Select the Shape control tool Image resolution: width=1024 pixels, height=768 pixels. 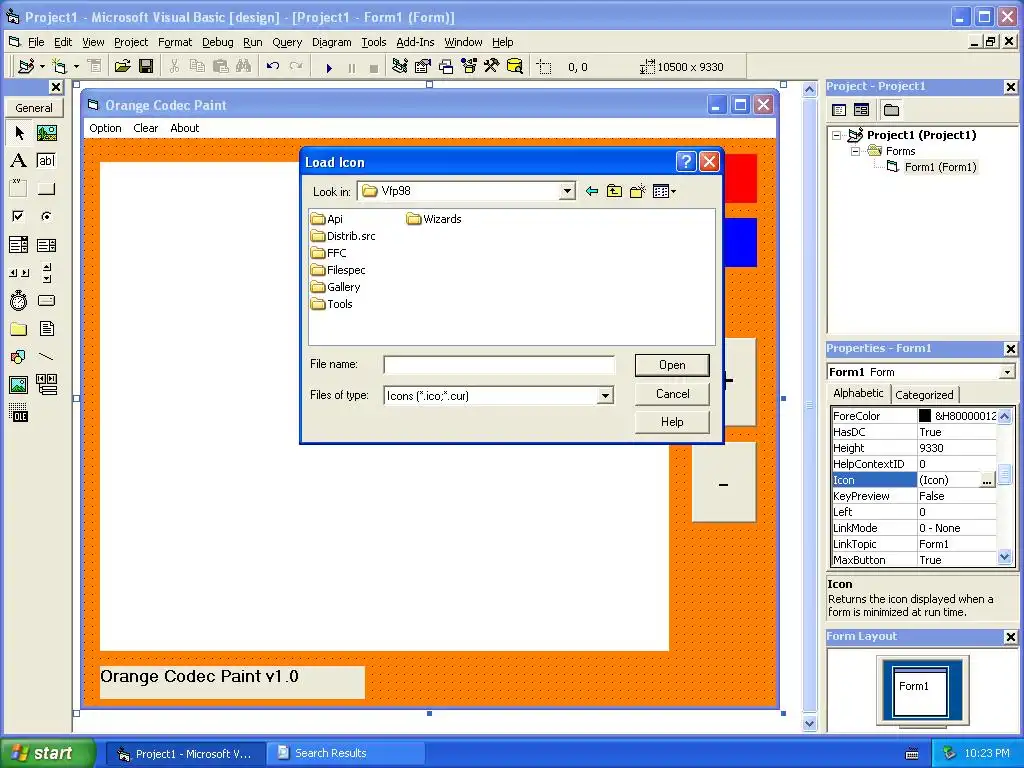pyautogui.click(x=19, y=357)
